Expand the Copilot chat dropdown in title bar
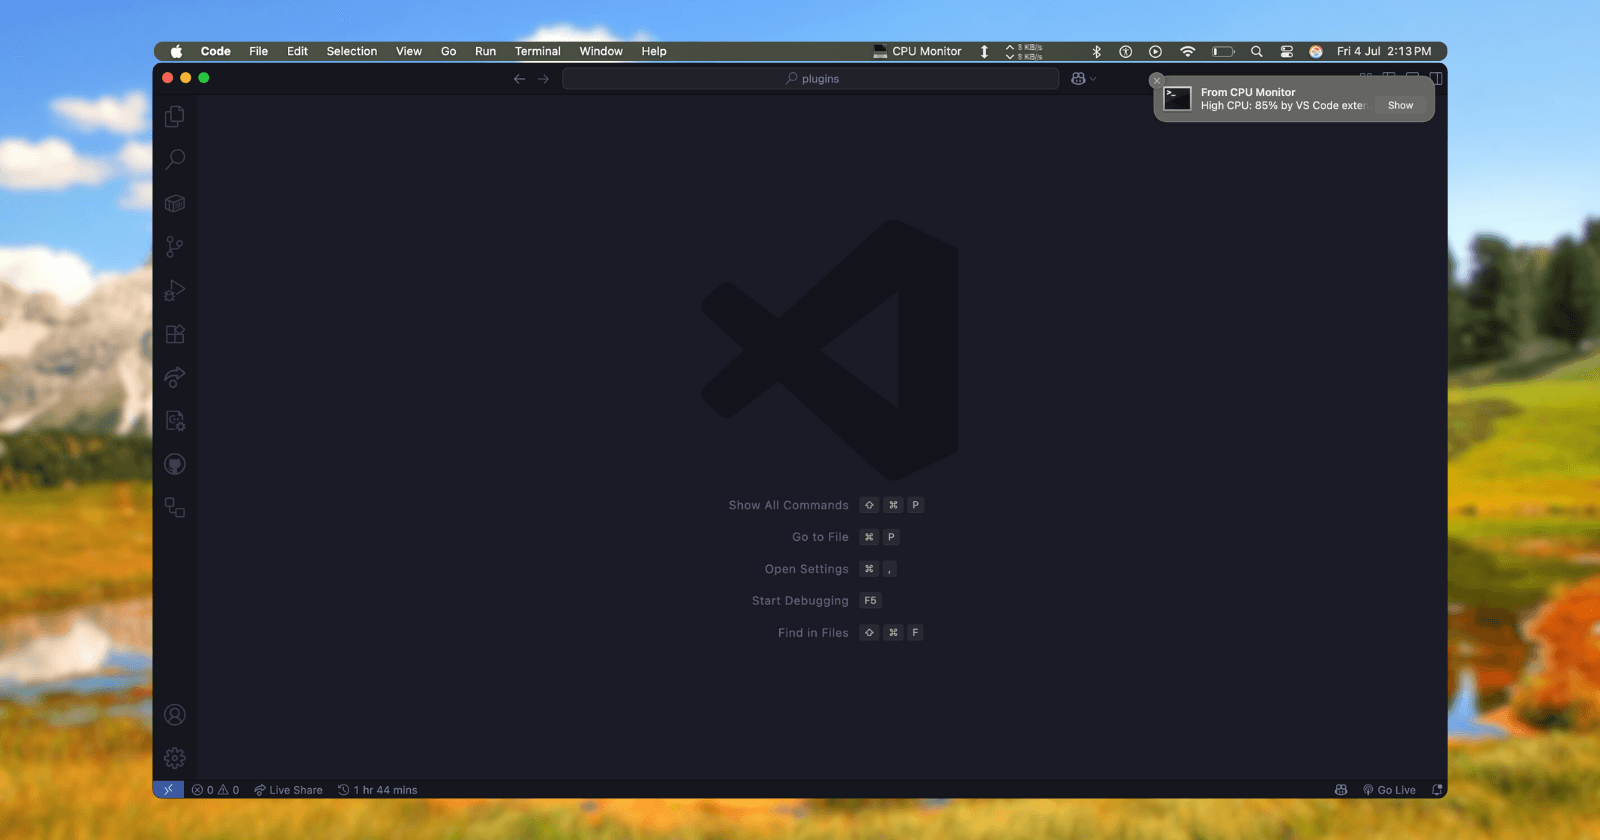1600x840 pixels. (x=1093, y=79)
